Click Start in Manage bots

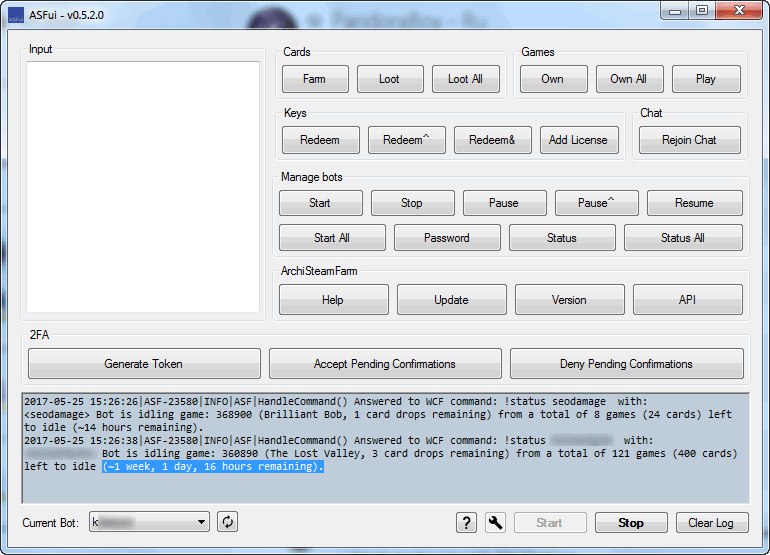pos(321,203)
